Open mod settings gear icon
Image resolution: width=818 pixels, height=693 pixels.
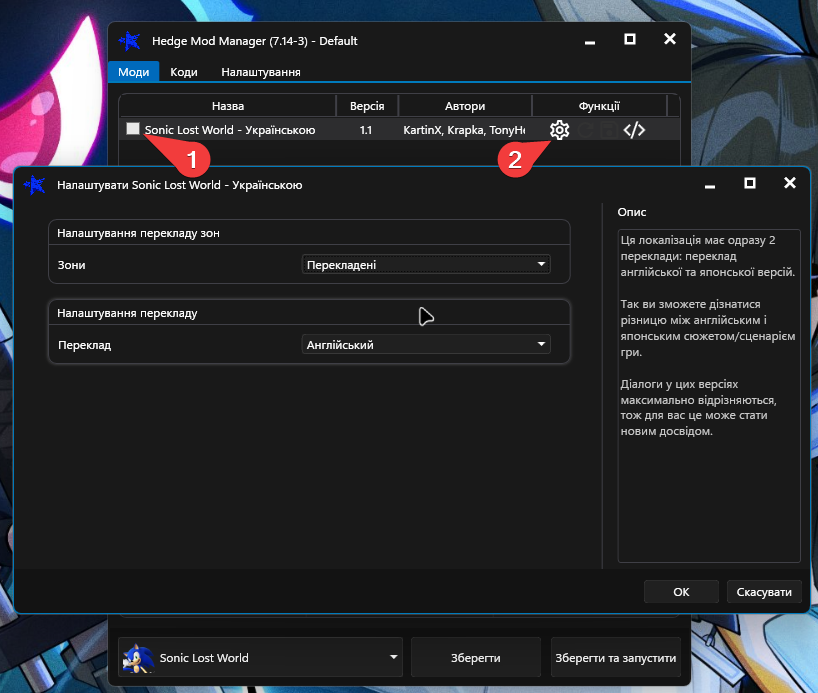pos(559,130)
